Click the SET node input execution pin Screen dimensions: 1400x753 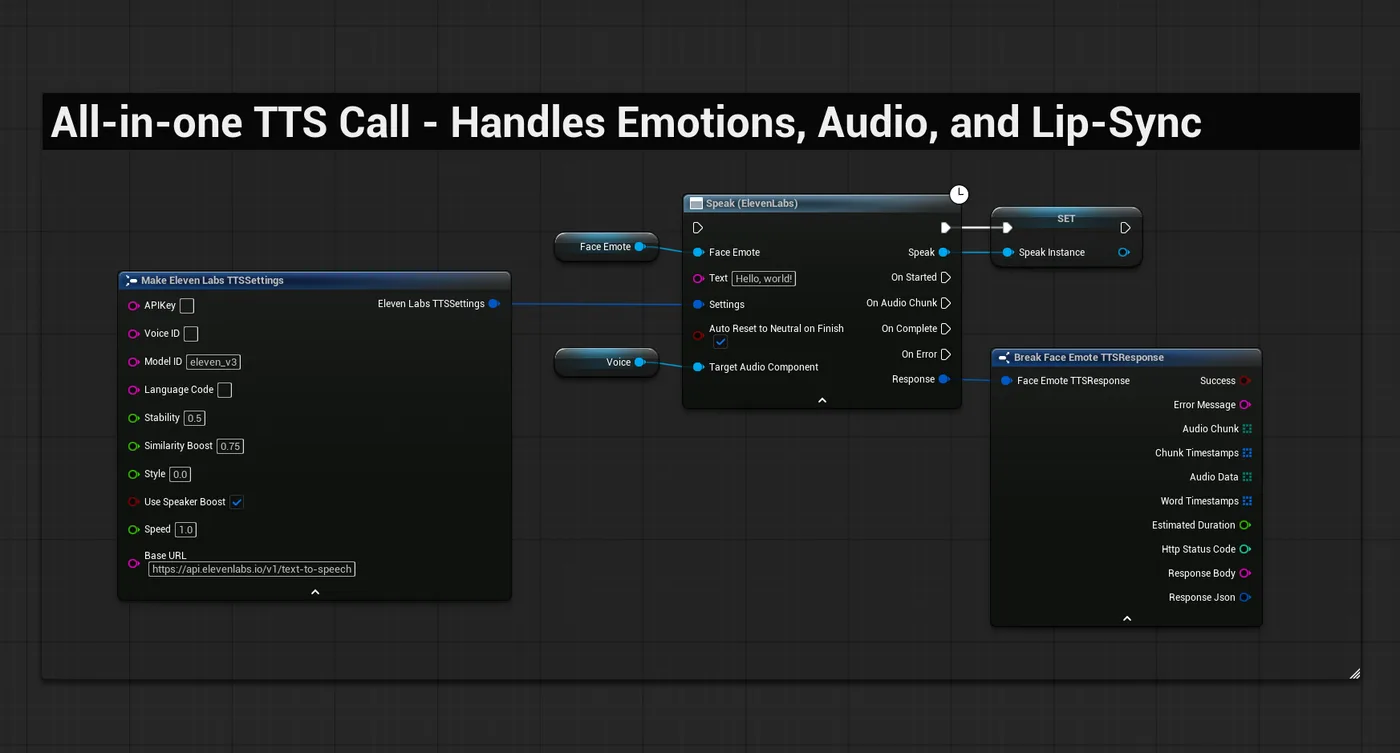point(1007,228)
